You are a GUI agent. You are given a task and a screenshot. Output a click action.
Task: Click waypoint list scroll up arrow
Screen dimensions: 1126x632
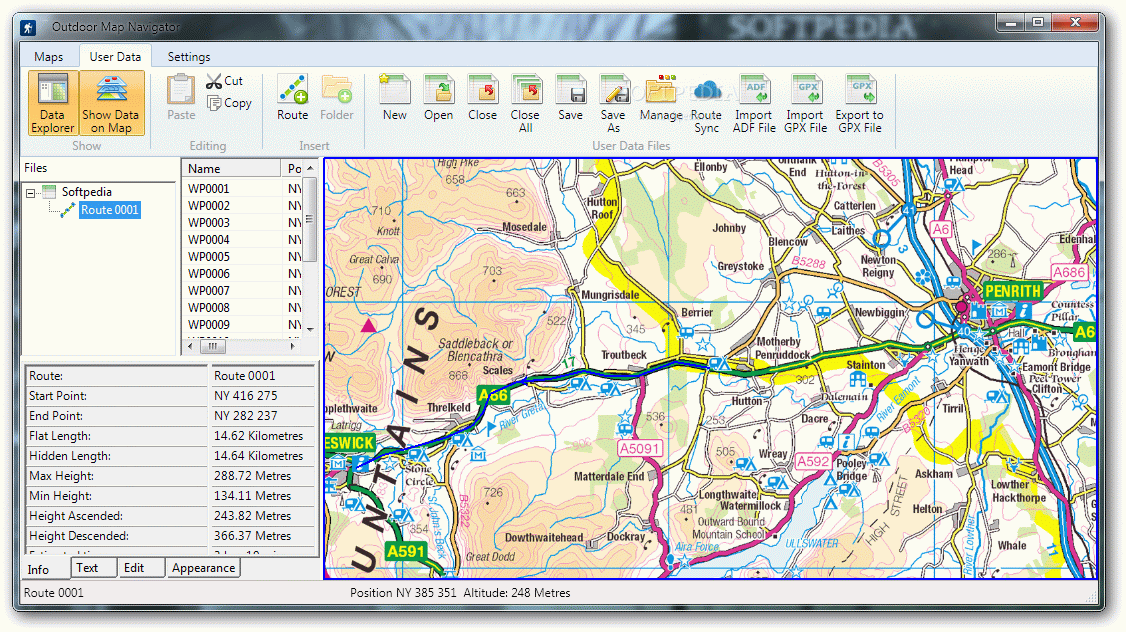pos(310,168)
